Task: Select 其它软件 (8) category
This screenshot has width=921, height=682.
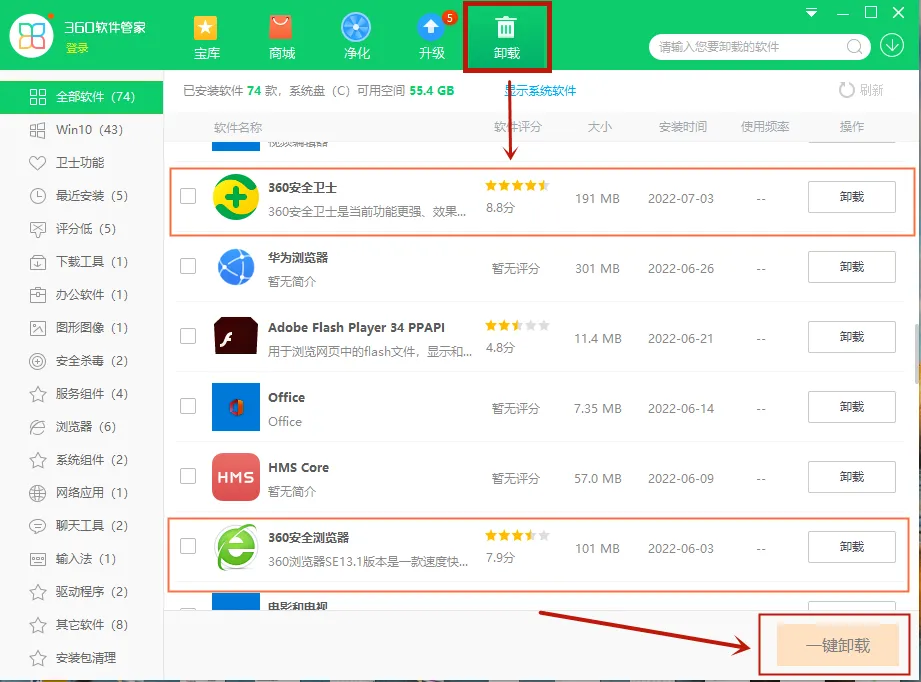Action: pyautogui.click(x=82, y=624)
